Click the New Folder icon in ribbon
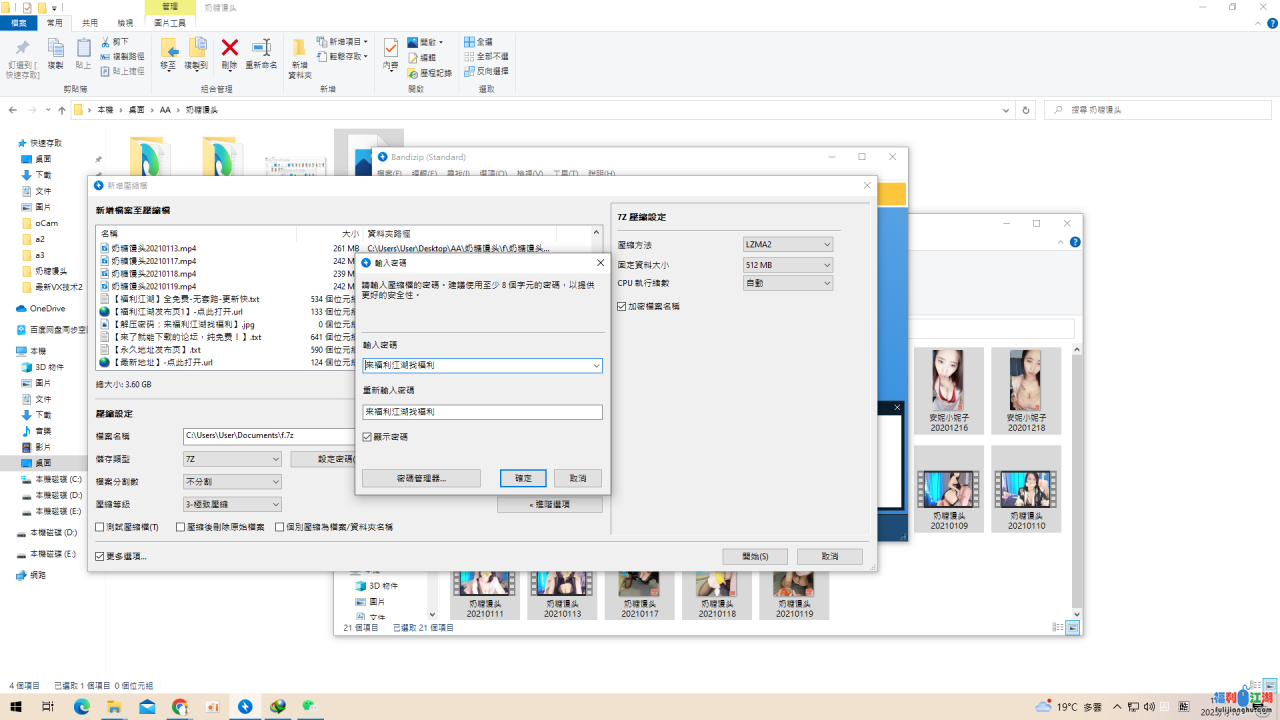Viewport: 1280px width, 720px height. pyautogui.click(x=300, y=54)
